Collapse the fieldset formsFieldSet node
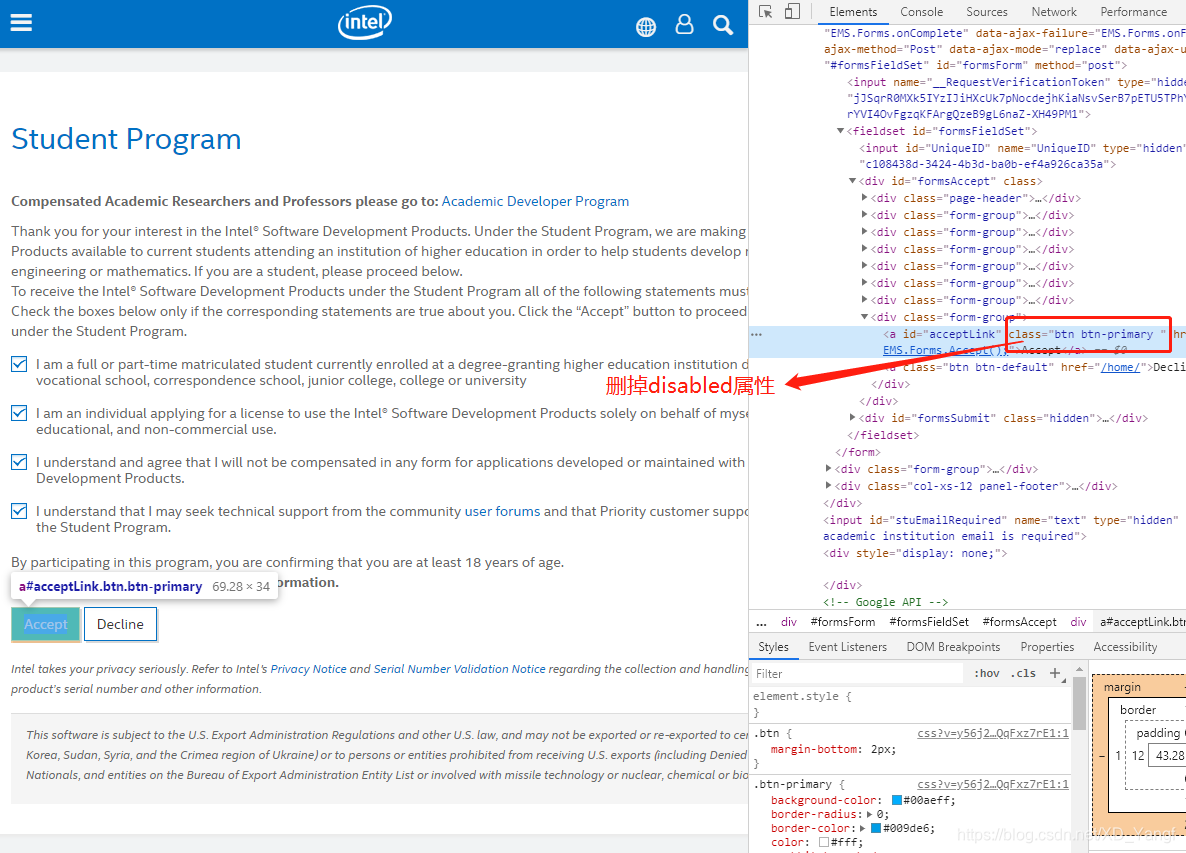This screenshot has height=853, width=1186. 840,131
